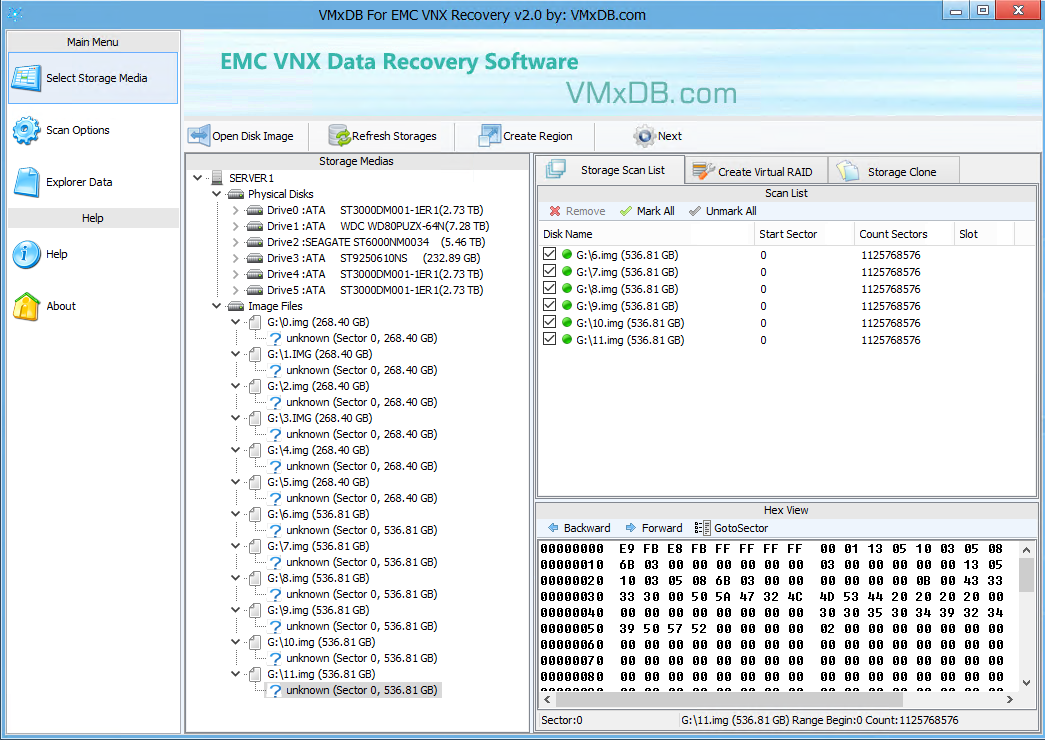1045x740 pixels.
Task: Click the SERVER1 computer icon
Action: coord(217,178)
